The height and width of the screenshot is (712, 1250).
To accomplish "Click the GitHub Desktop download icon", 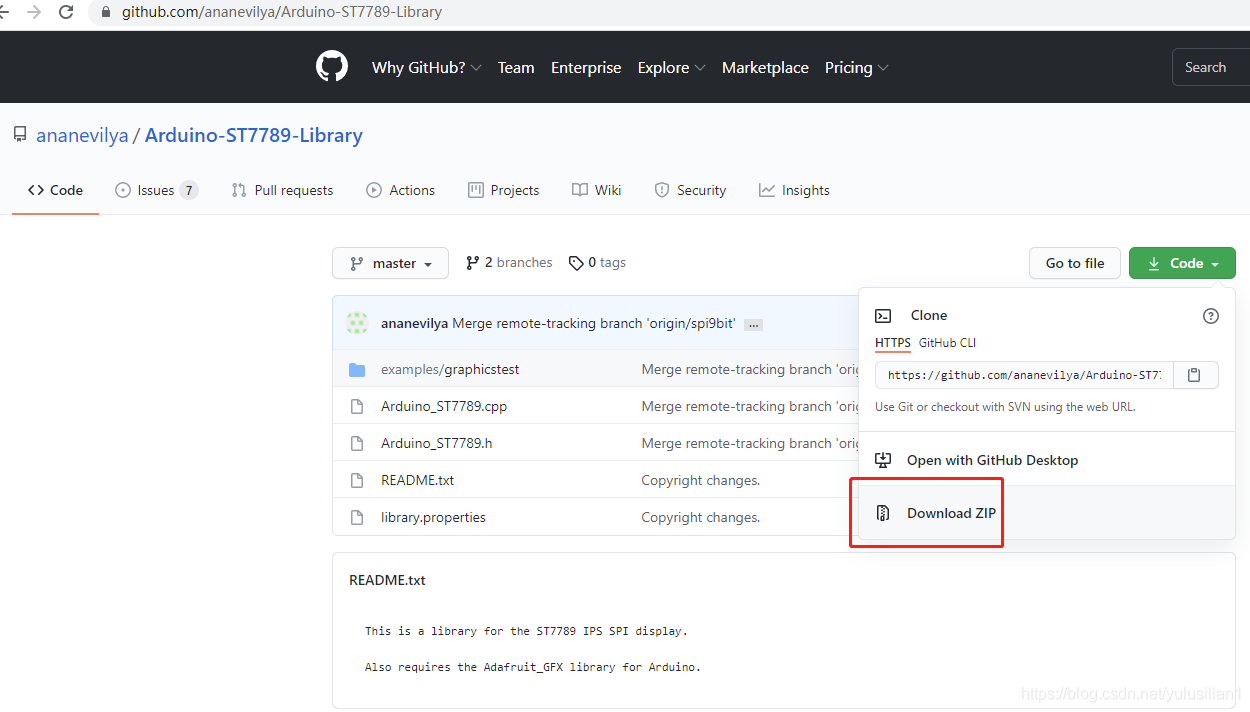I will tap(883, 460).
